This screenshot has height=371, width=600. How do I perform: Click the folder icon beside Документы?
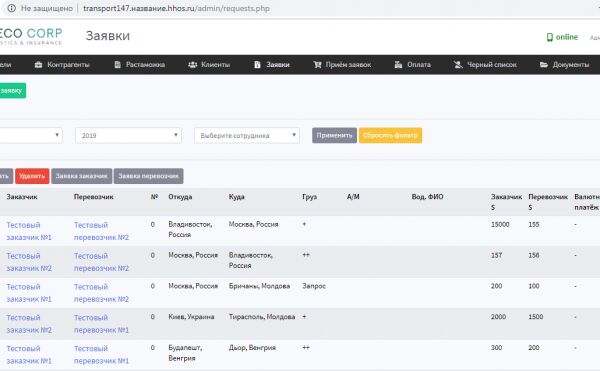[x=544, y=65]
